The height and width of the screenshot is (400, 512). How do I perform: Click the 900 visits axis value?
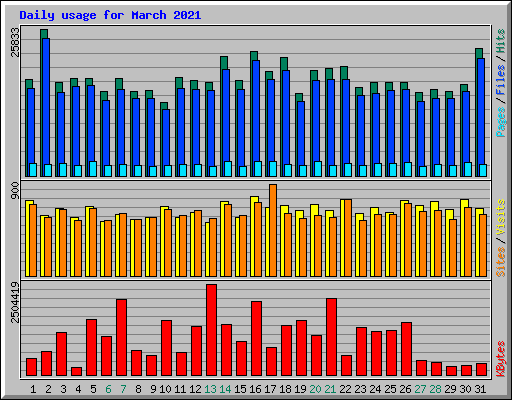point(15,191)
